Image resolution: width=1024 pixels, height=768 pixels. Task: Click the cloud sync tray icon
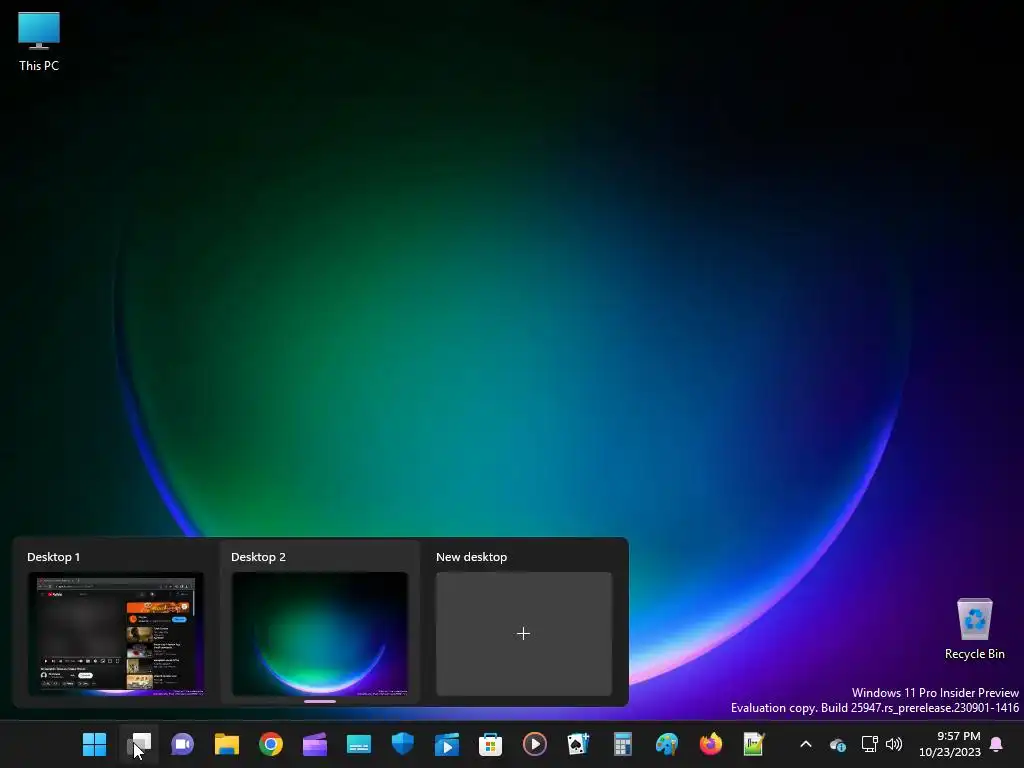[x=838, y=744]
